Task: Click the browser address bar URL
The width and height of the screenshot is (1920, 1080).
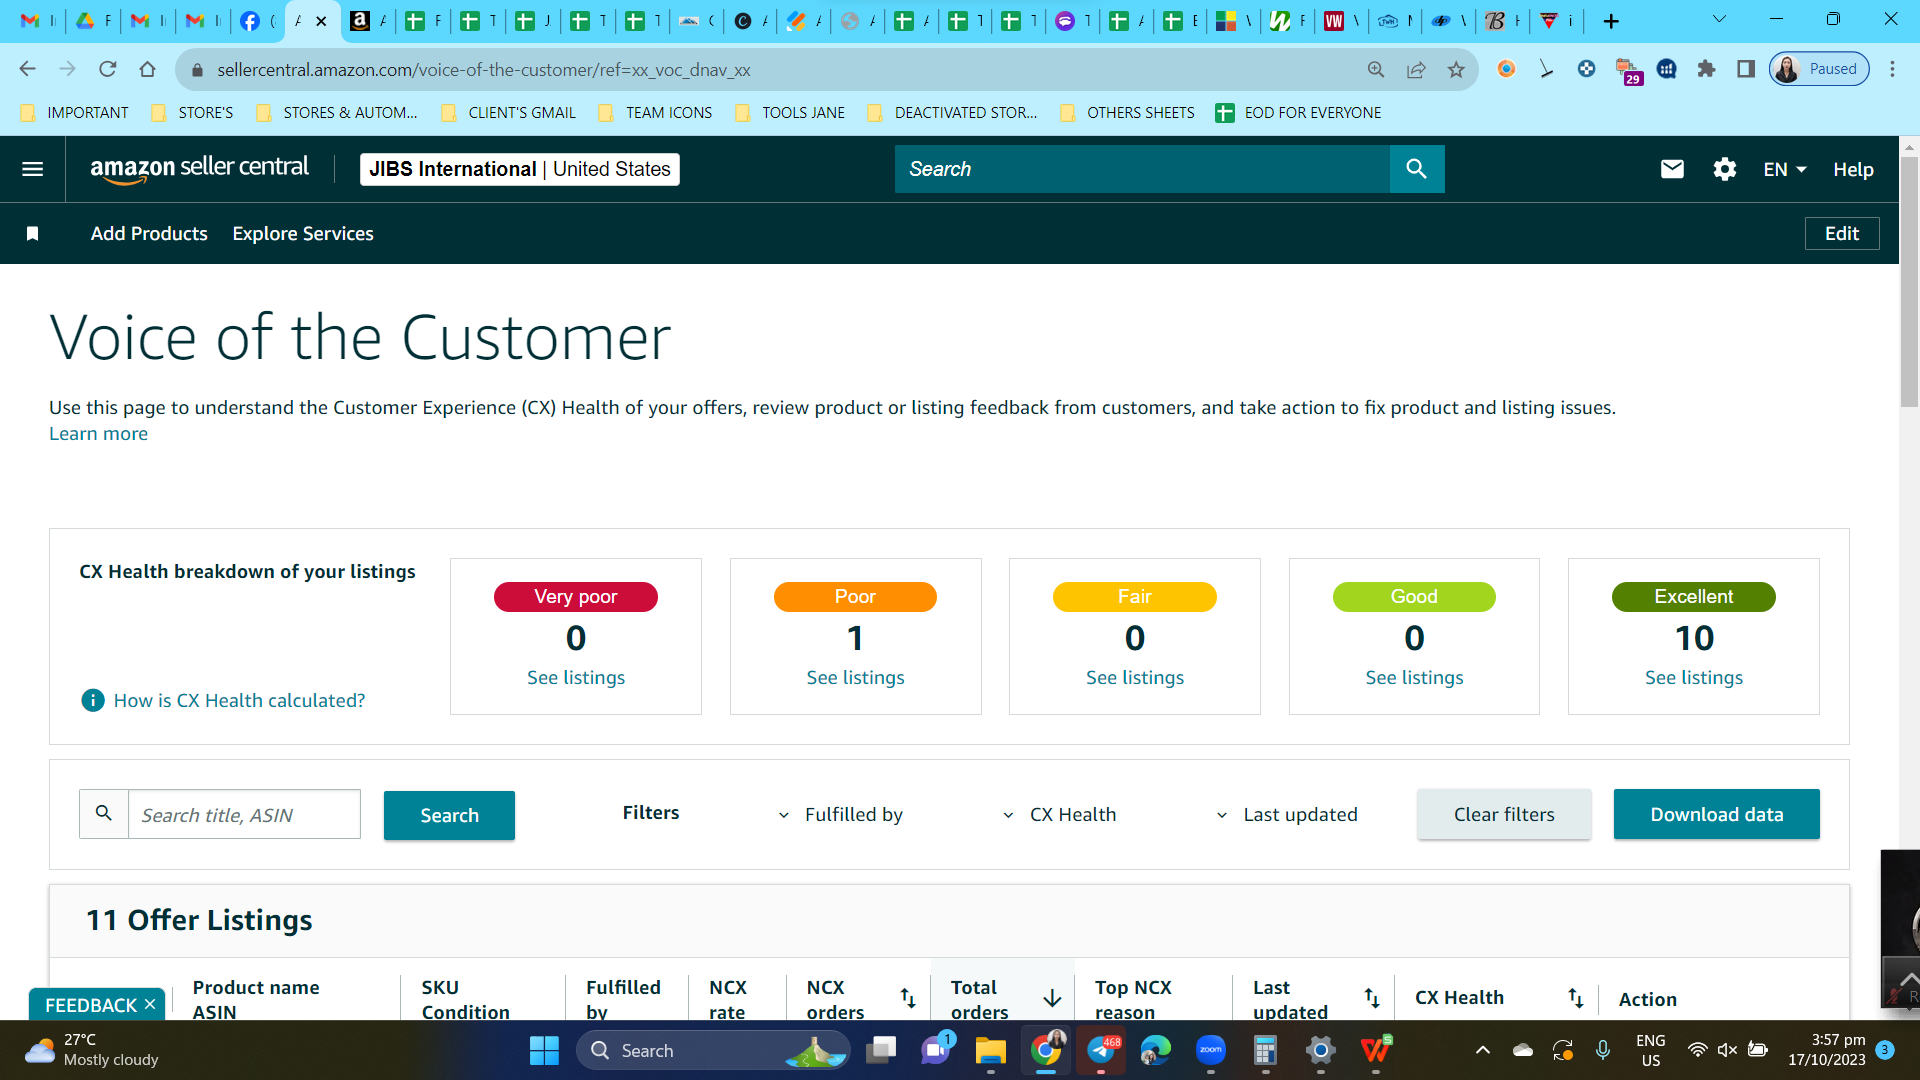Action: coord(484,69)
